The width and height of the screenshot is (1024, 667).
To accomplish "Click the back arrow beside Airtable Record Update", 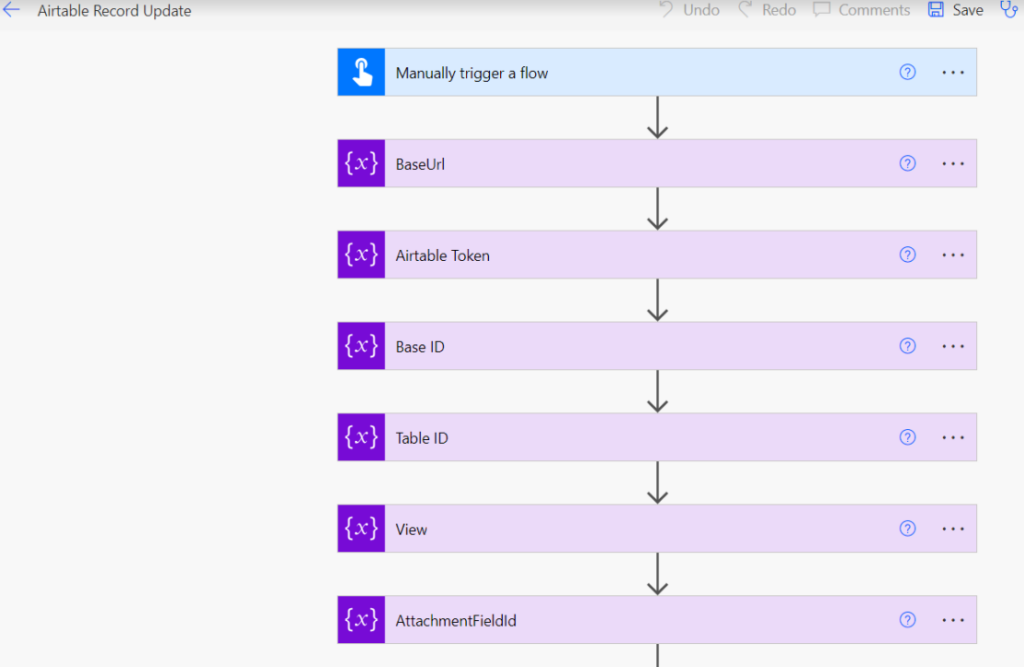I will (11, 10).
